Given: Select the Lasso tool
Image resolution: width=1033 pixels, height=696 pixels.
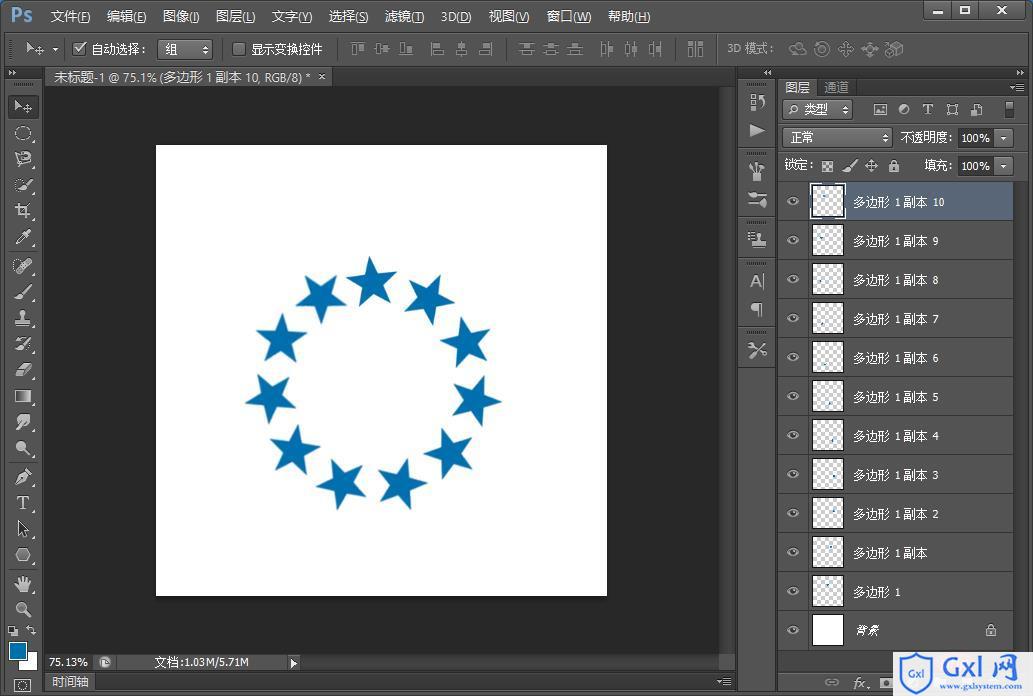Looking at the screenshot, I should pos(23,159).
